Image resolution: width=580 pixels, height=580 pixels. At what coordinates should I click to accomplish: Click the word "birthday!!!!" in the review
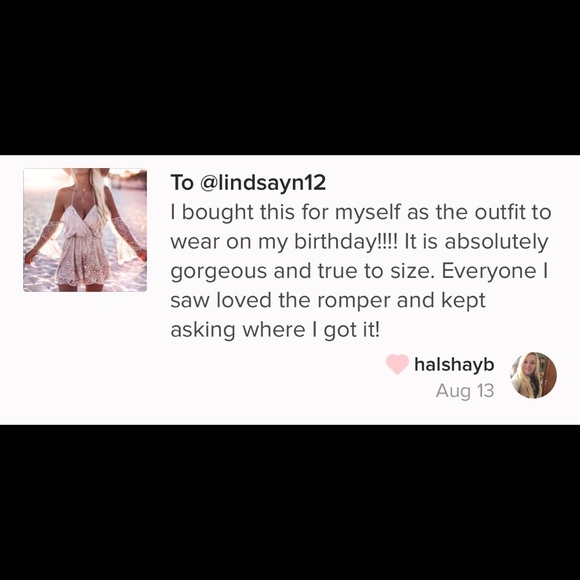click(345, 242)
